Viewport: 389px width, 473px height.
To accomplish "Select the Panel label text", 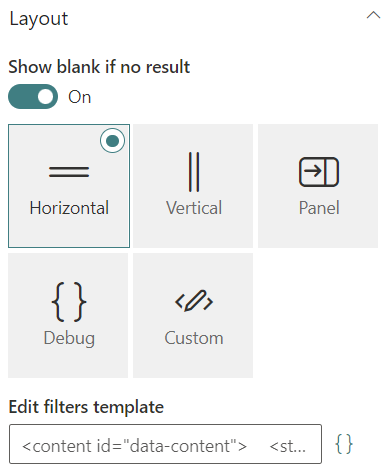I will pyautogui.click(x=319, y=208).
